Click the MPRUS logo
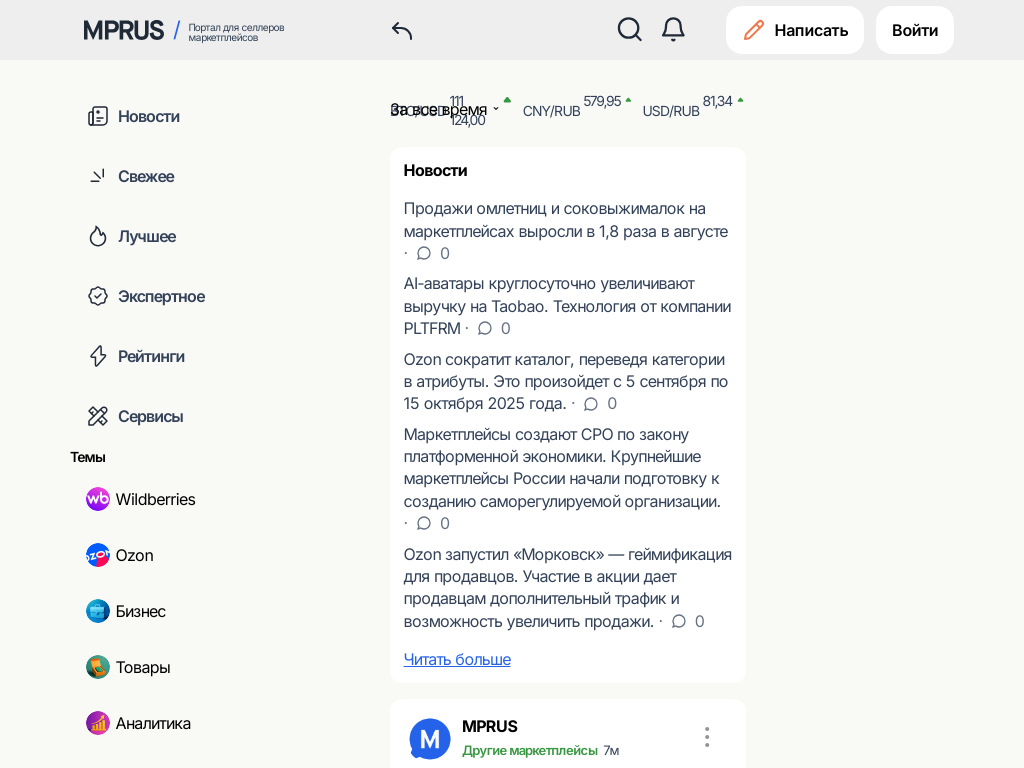This screenshot has width=1024, height=768. 123,31
